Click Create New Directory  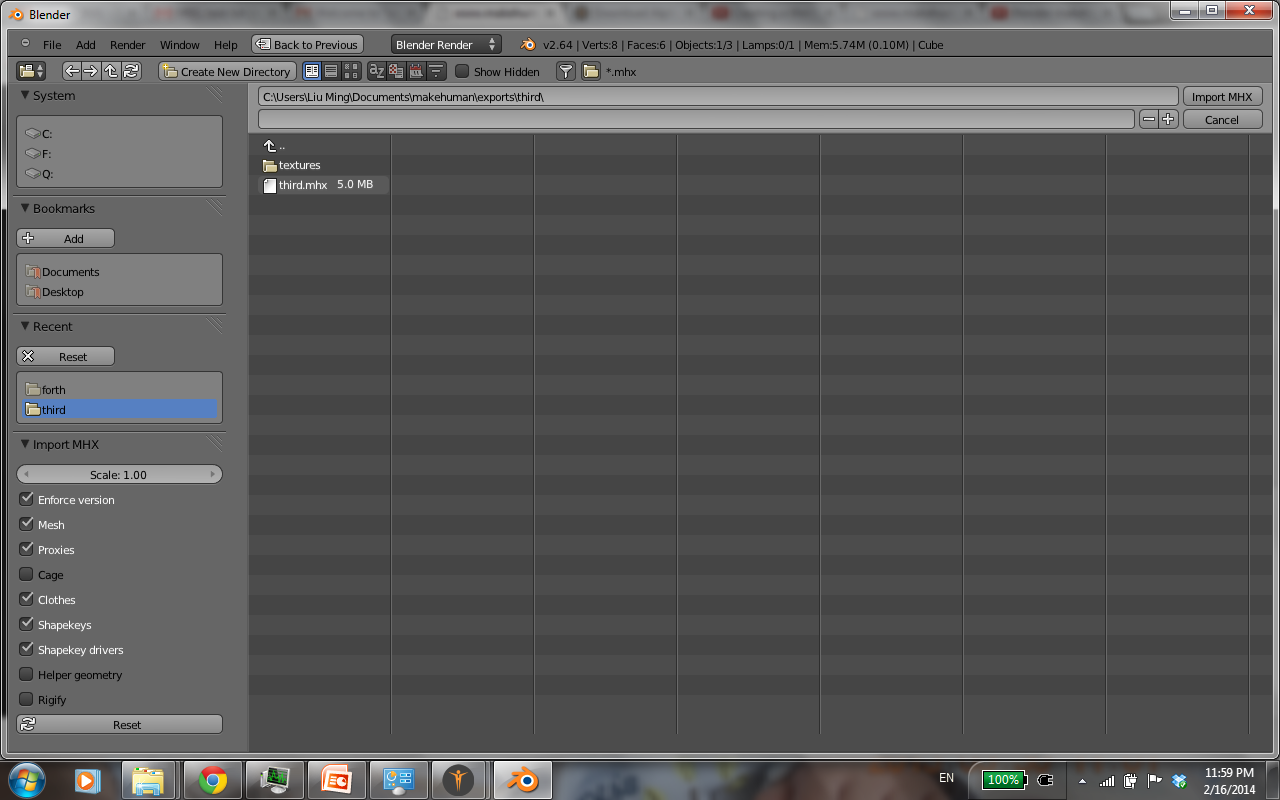click(226, 71)
